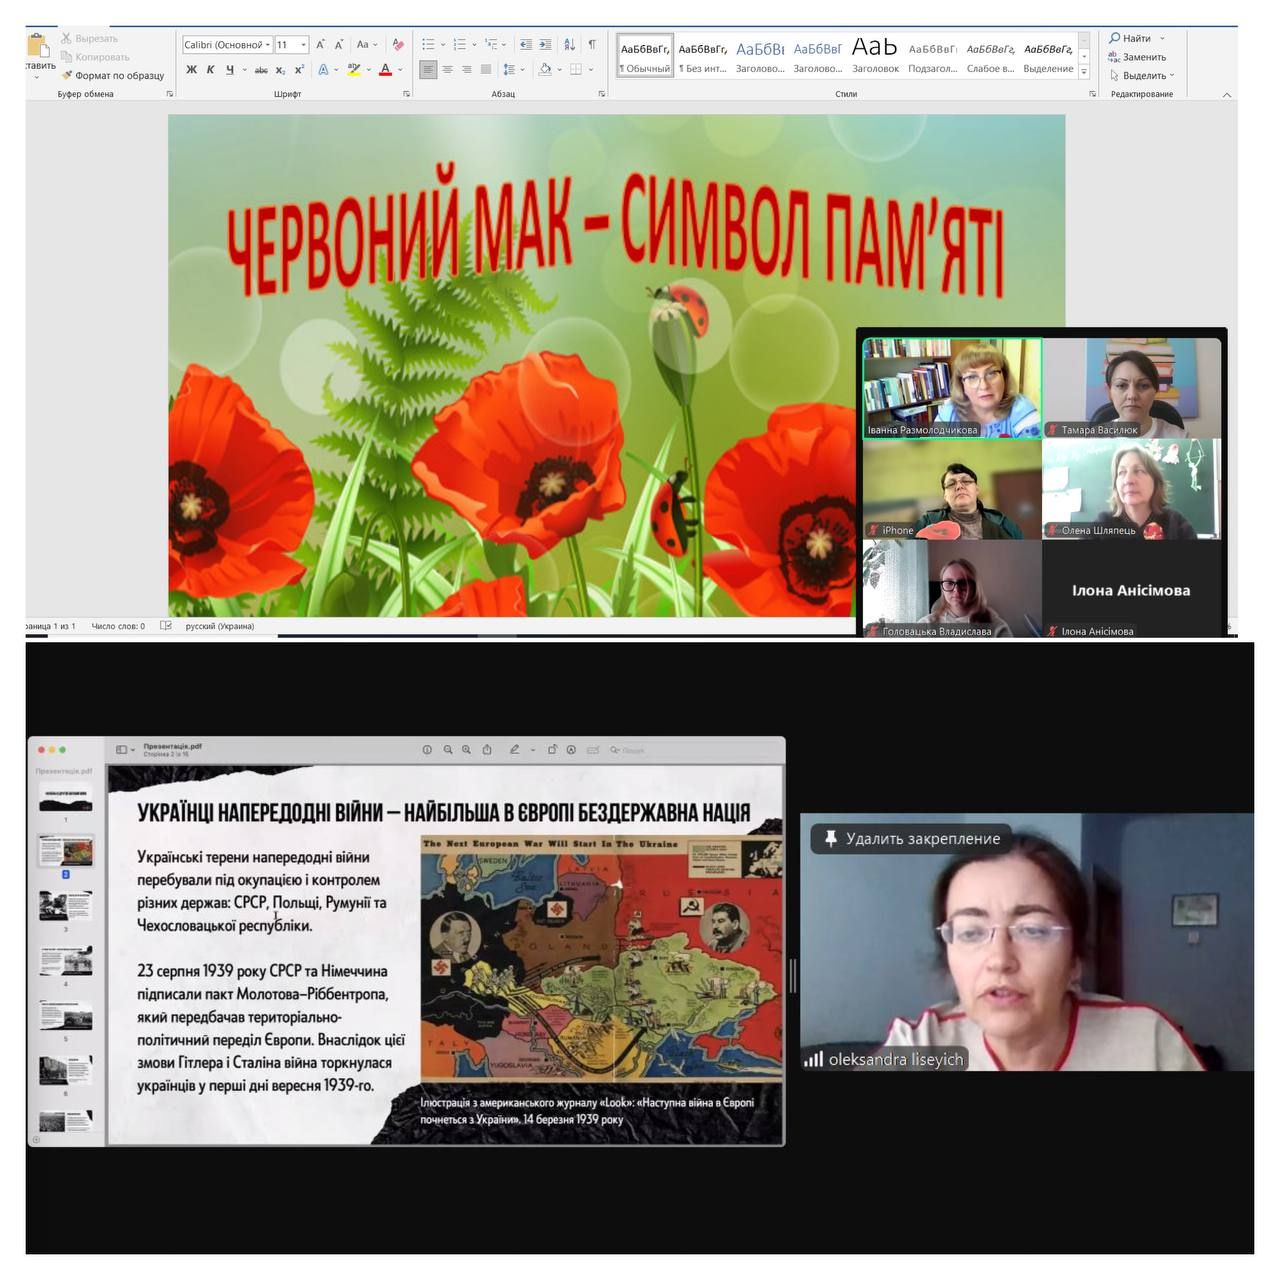
Task: Toggle italic formatting with the К button
Action: (210, 70)
